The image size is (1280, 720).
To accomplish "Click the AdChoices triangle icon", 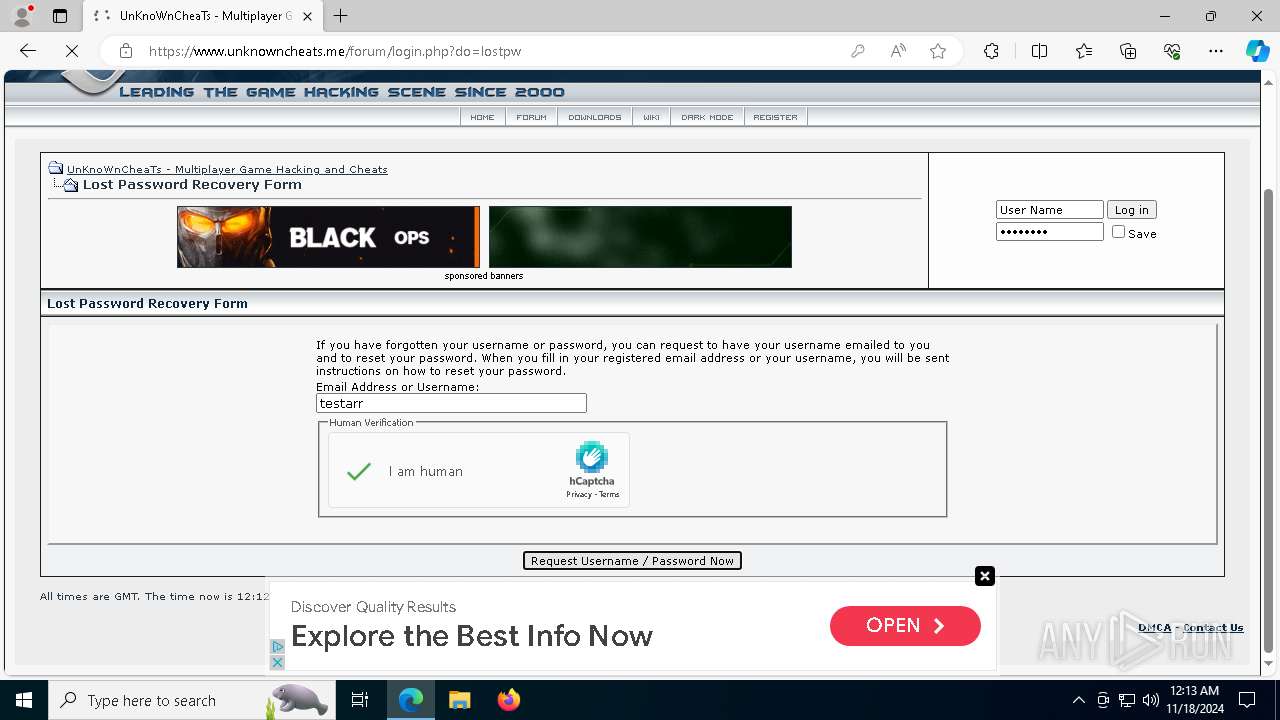I will click(x=277, y=647).
